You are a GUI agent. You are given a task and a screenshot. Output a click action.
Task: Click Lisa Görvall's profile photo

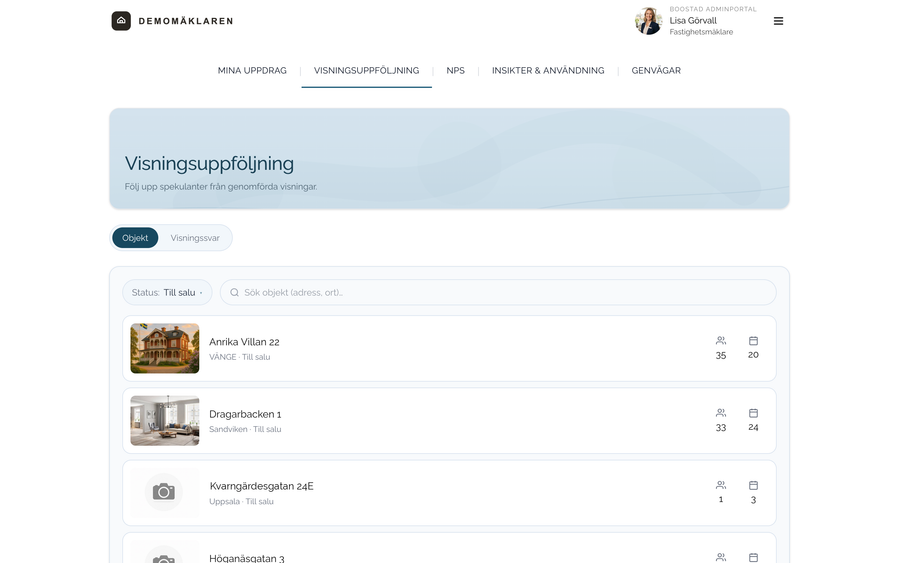click(649, 21)
